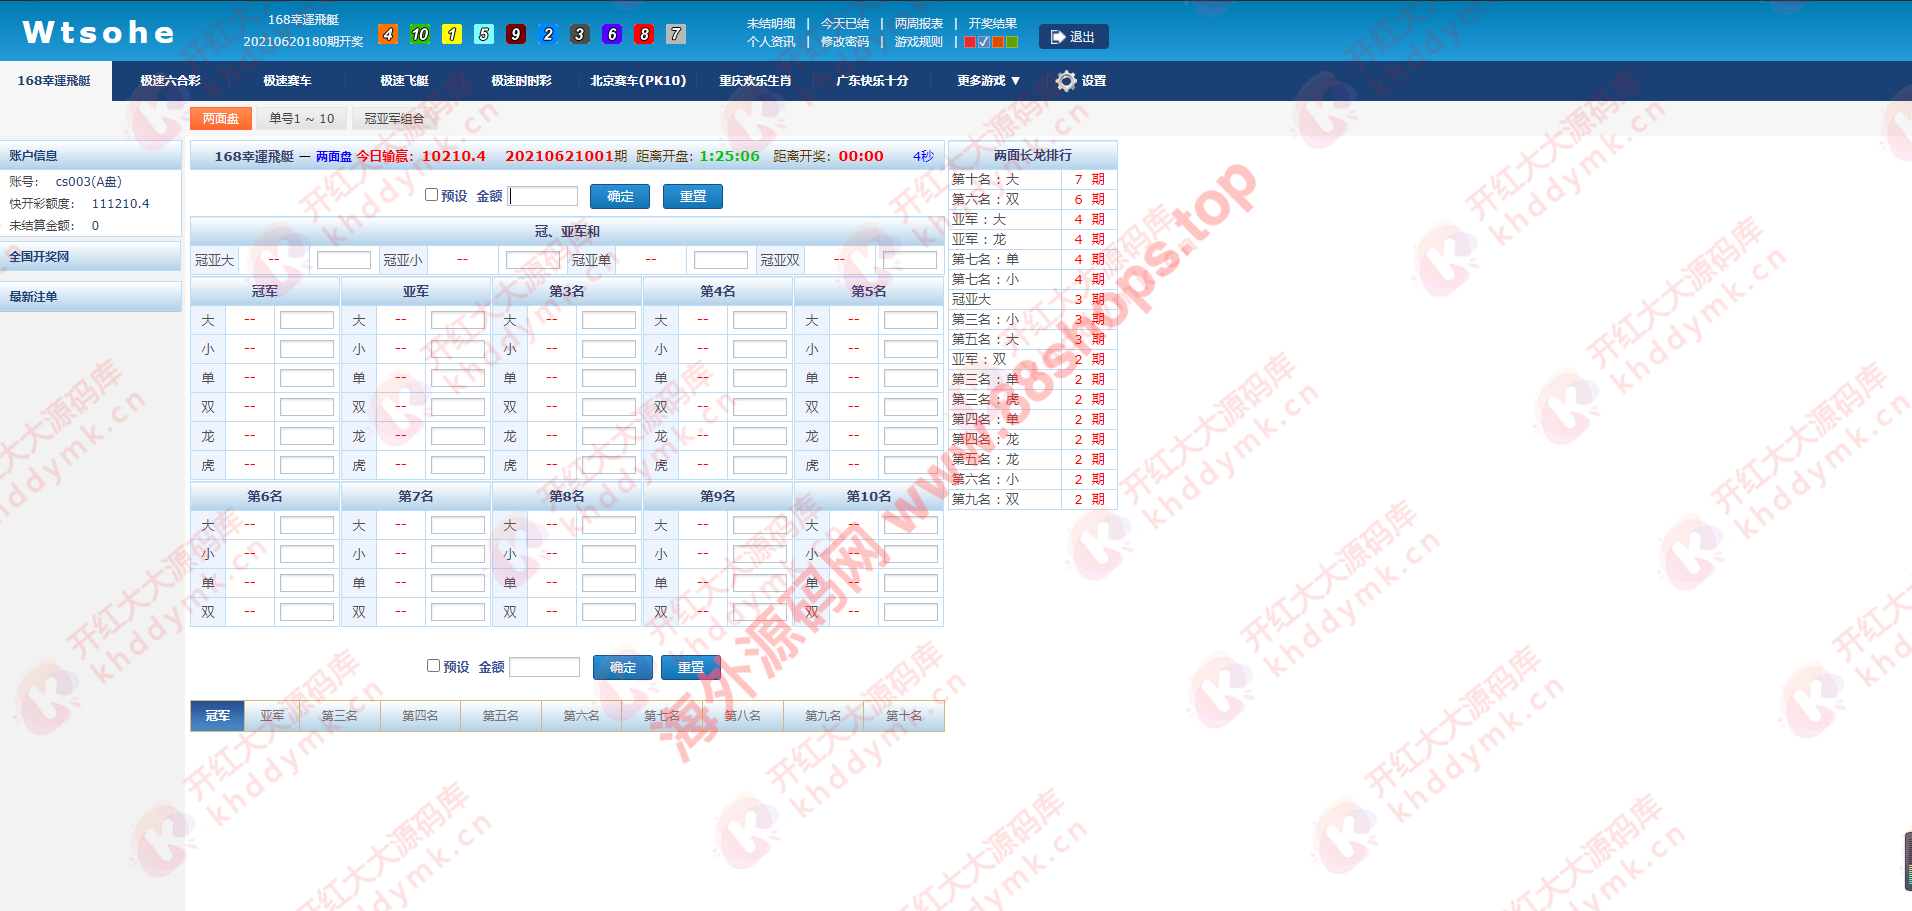This screenshot has width=1912, height=911.
Task: Tick the bottom 预设 checkbox
Action: coord(434,665)
